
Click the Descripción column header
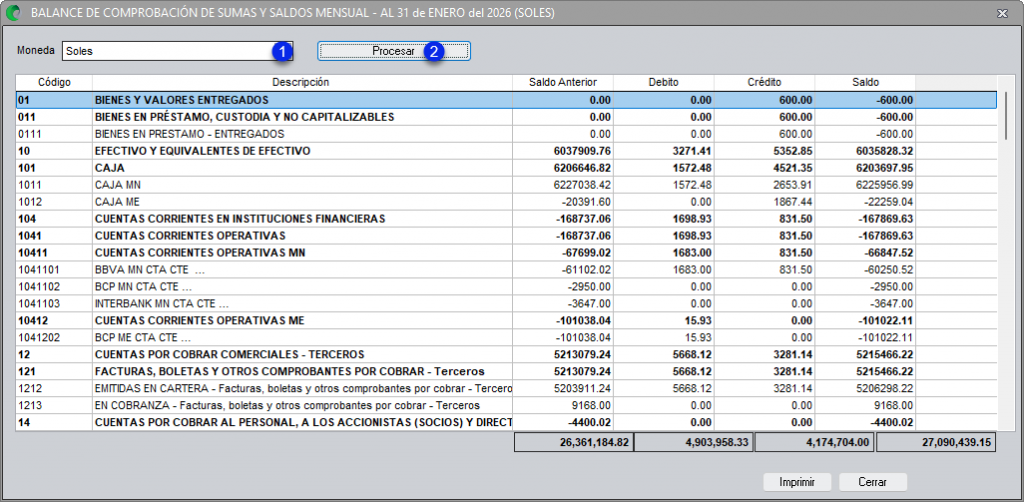point(301,82)
